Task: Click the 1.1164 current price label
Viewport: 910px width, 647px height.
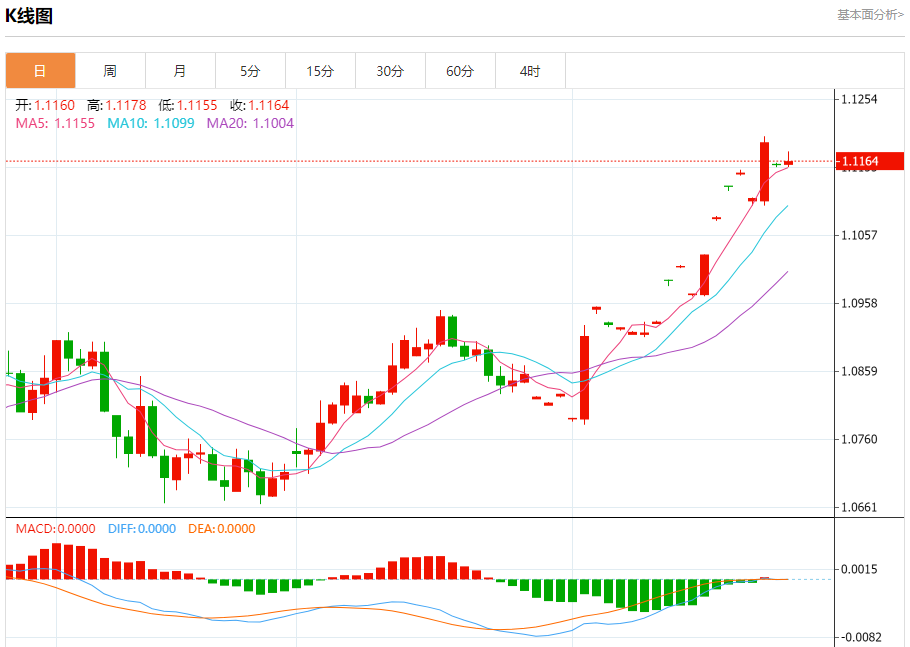Action: 869,161
